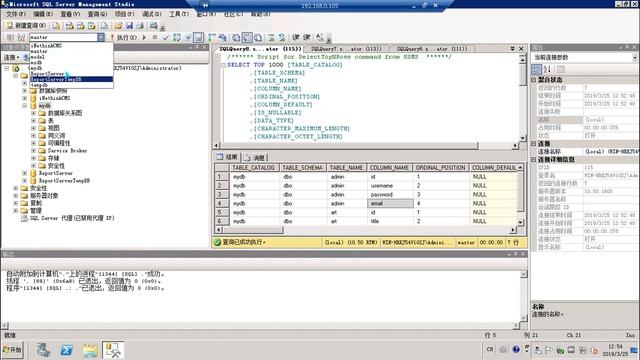Select the SQL Server 代理 agent node
The width and height of the screenshot is (640, 360).
pos(72,218)
